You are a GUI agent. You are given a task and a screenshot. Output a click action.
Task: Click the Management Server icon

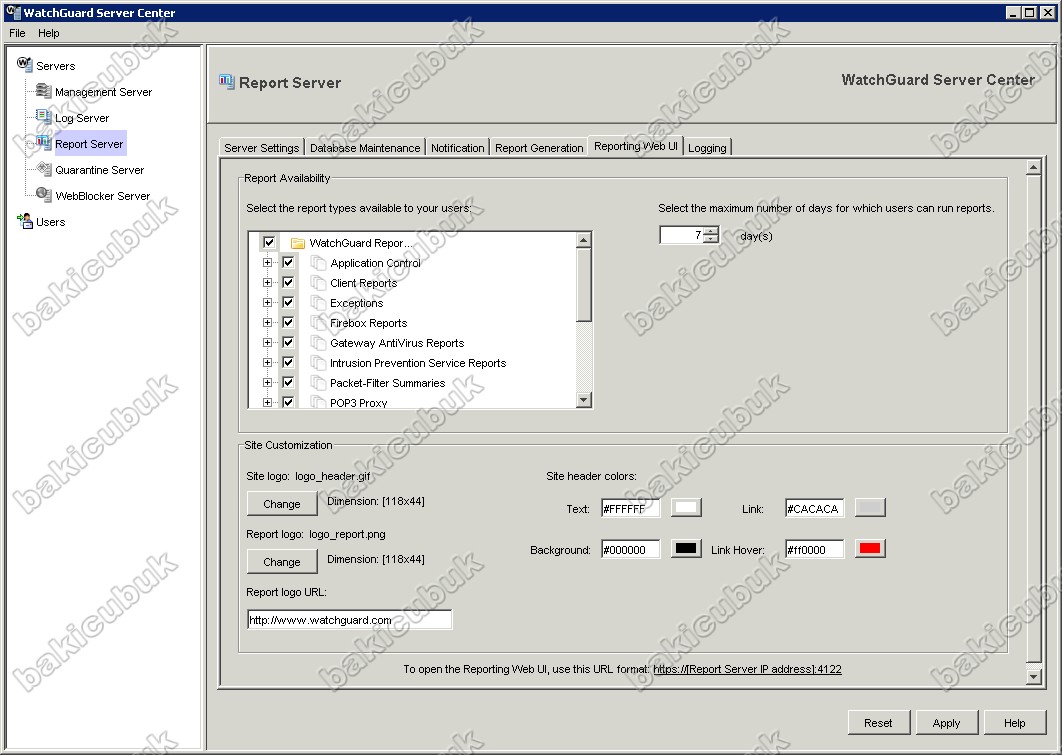click(43, 91)
